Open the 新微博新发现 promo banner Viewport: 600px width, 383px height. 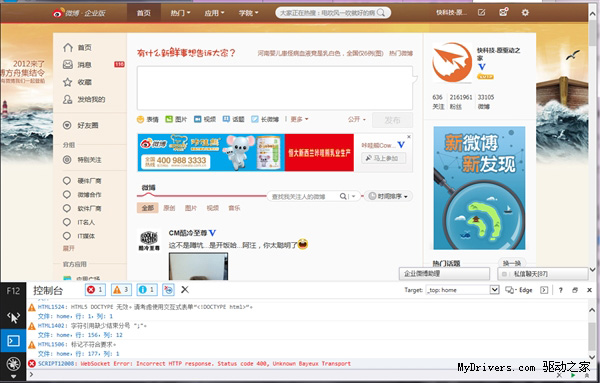click(x=479, y=188)
